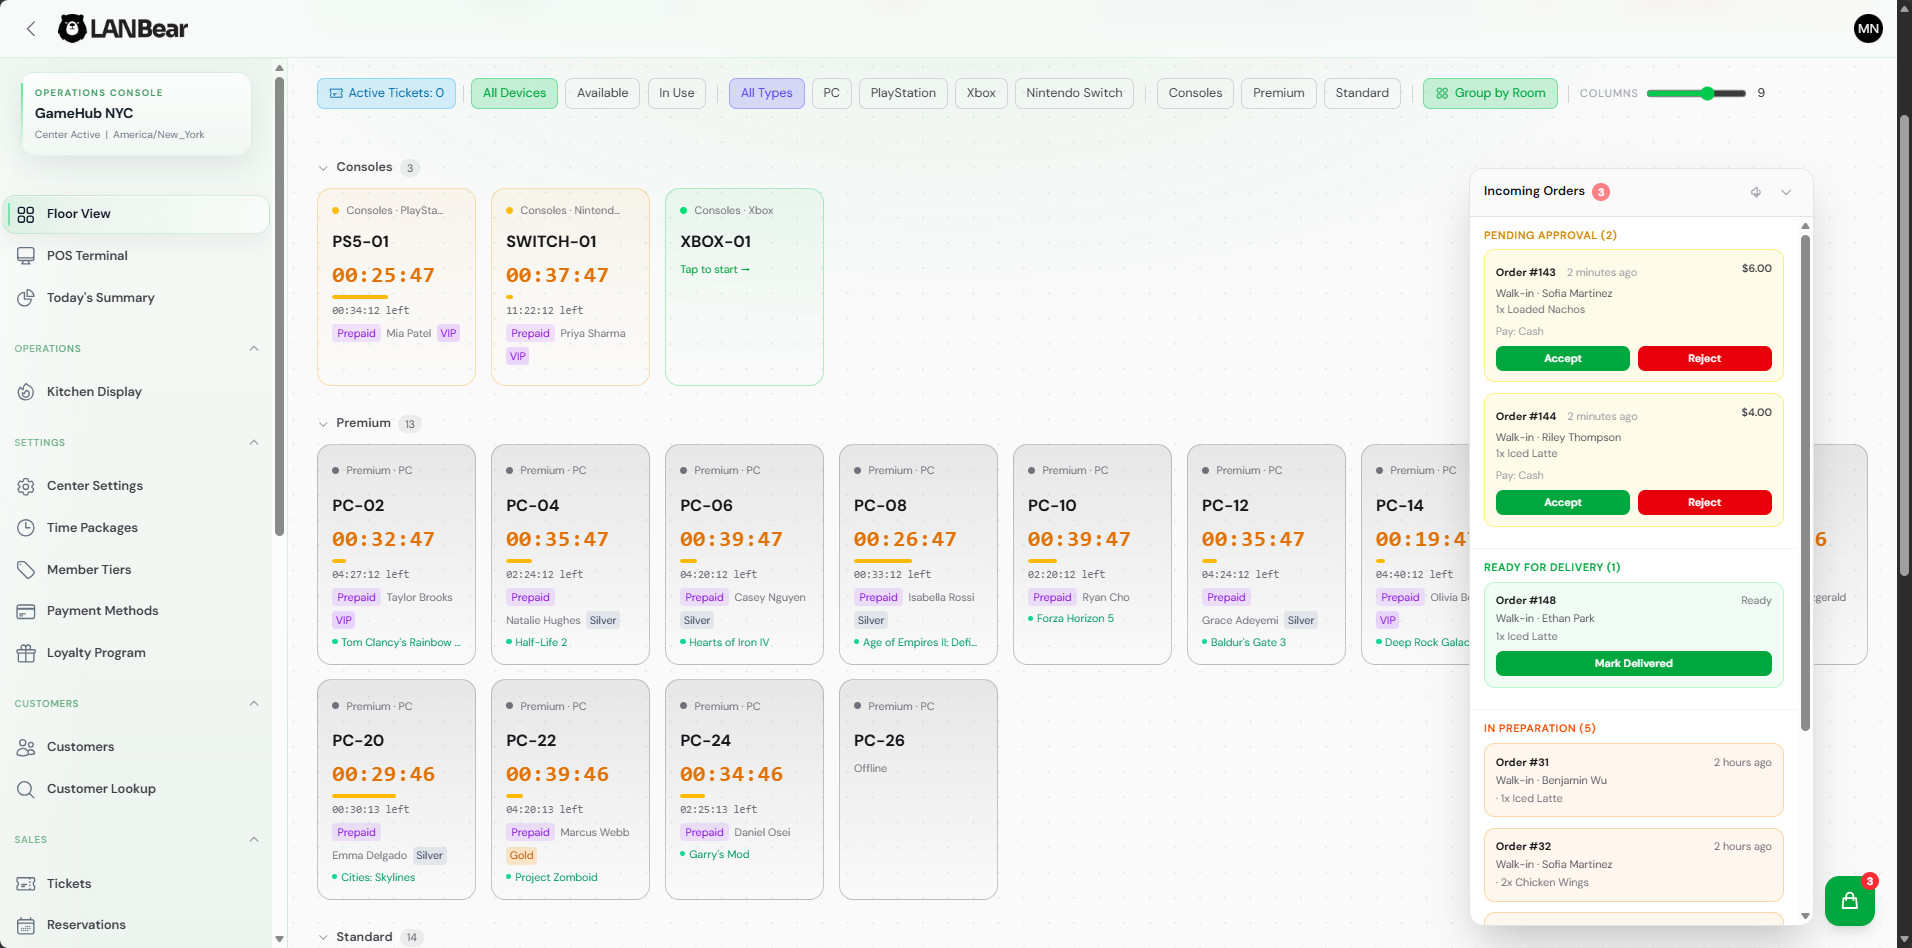
Task: Click the Member Tiers tag icon
Action: tap(26, 570)
